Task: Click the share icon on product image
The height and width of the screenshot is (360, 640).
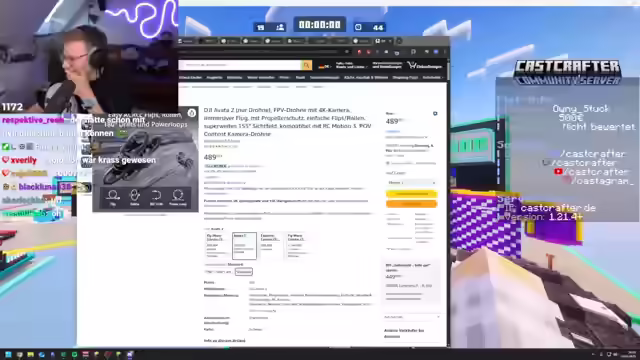Action: (x=191, y=113)
